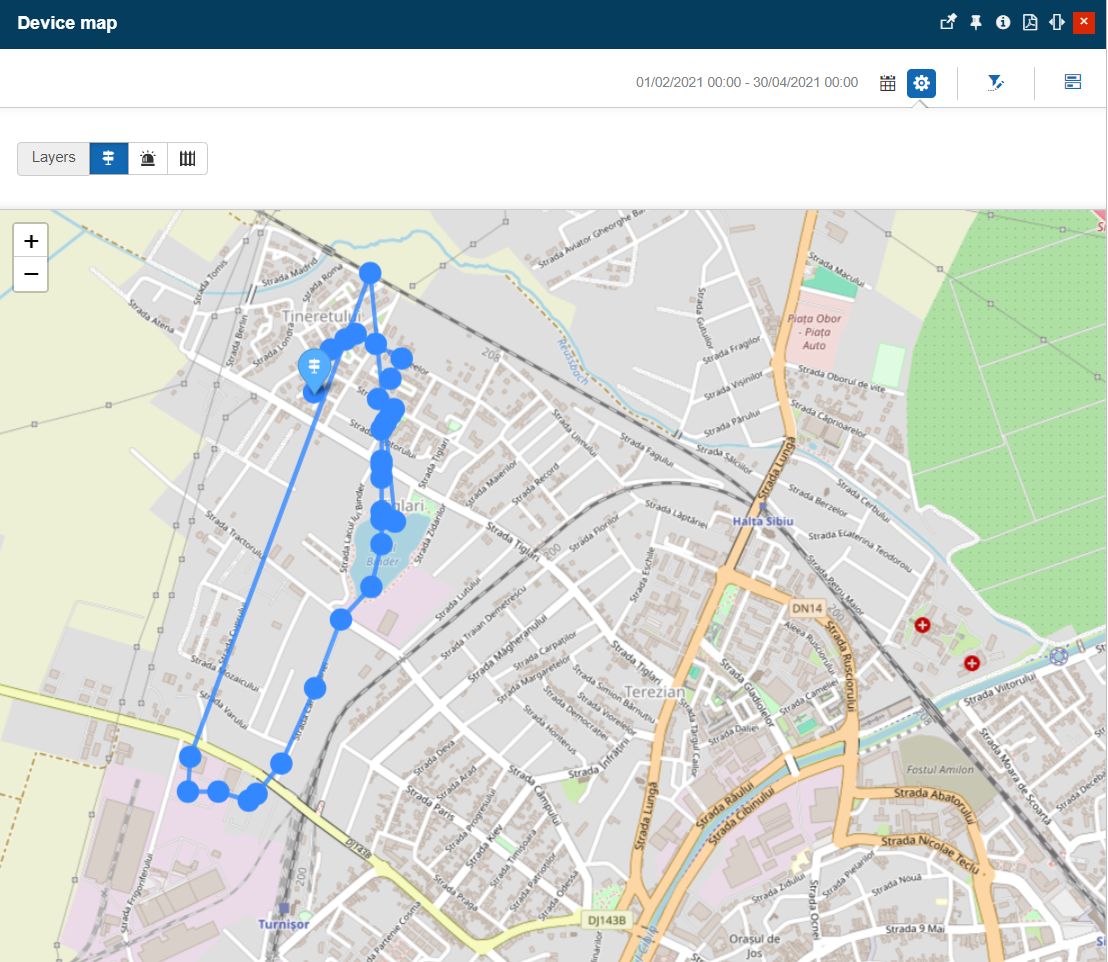1108x962 pixels.
Task: Zoom in using the plus button
Action: [31, 239]
